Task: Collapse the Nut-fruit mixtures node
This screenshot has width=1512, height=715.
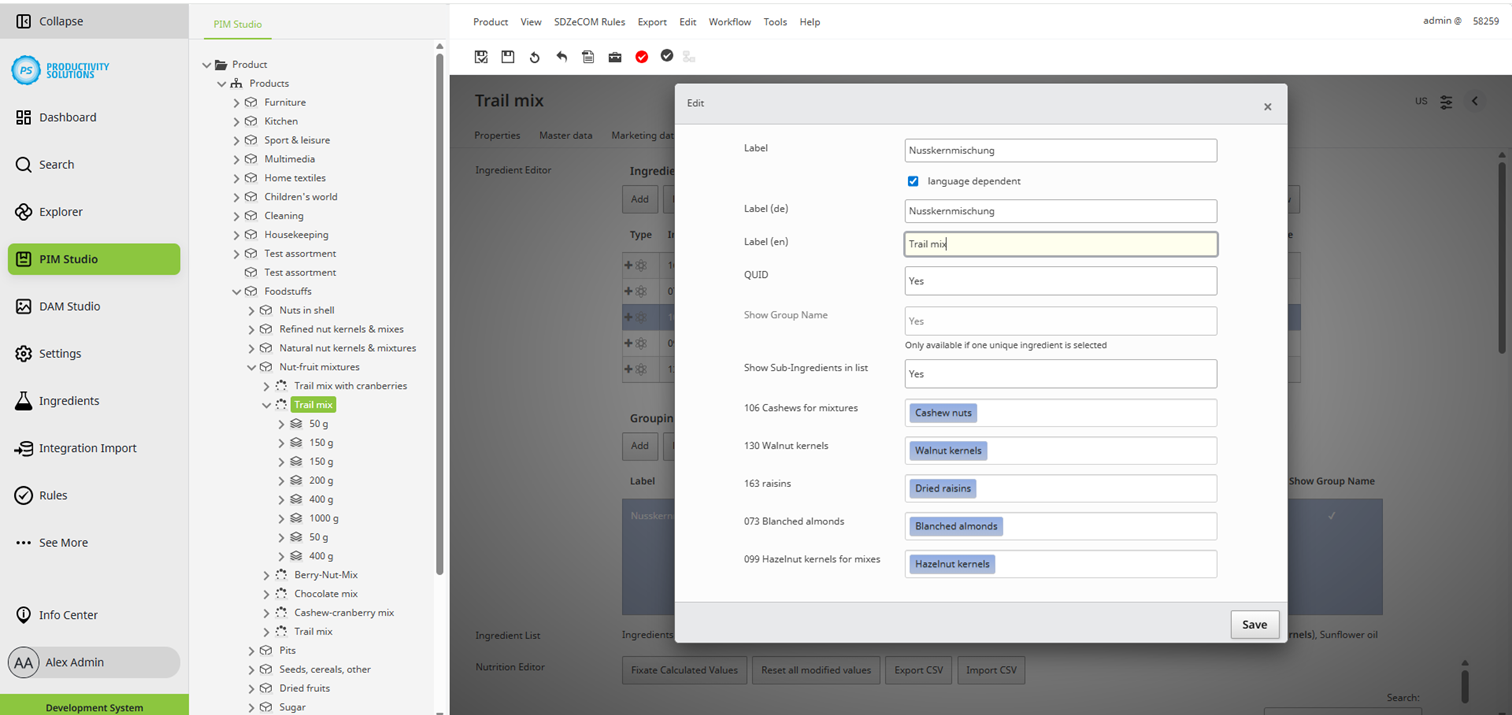Action: (253, 366)
